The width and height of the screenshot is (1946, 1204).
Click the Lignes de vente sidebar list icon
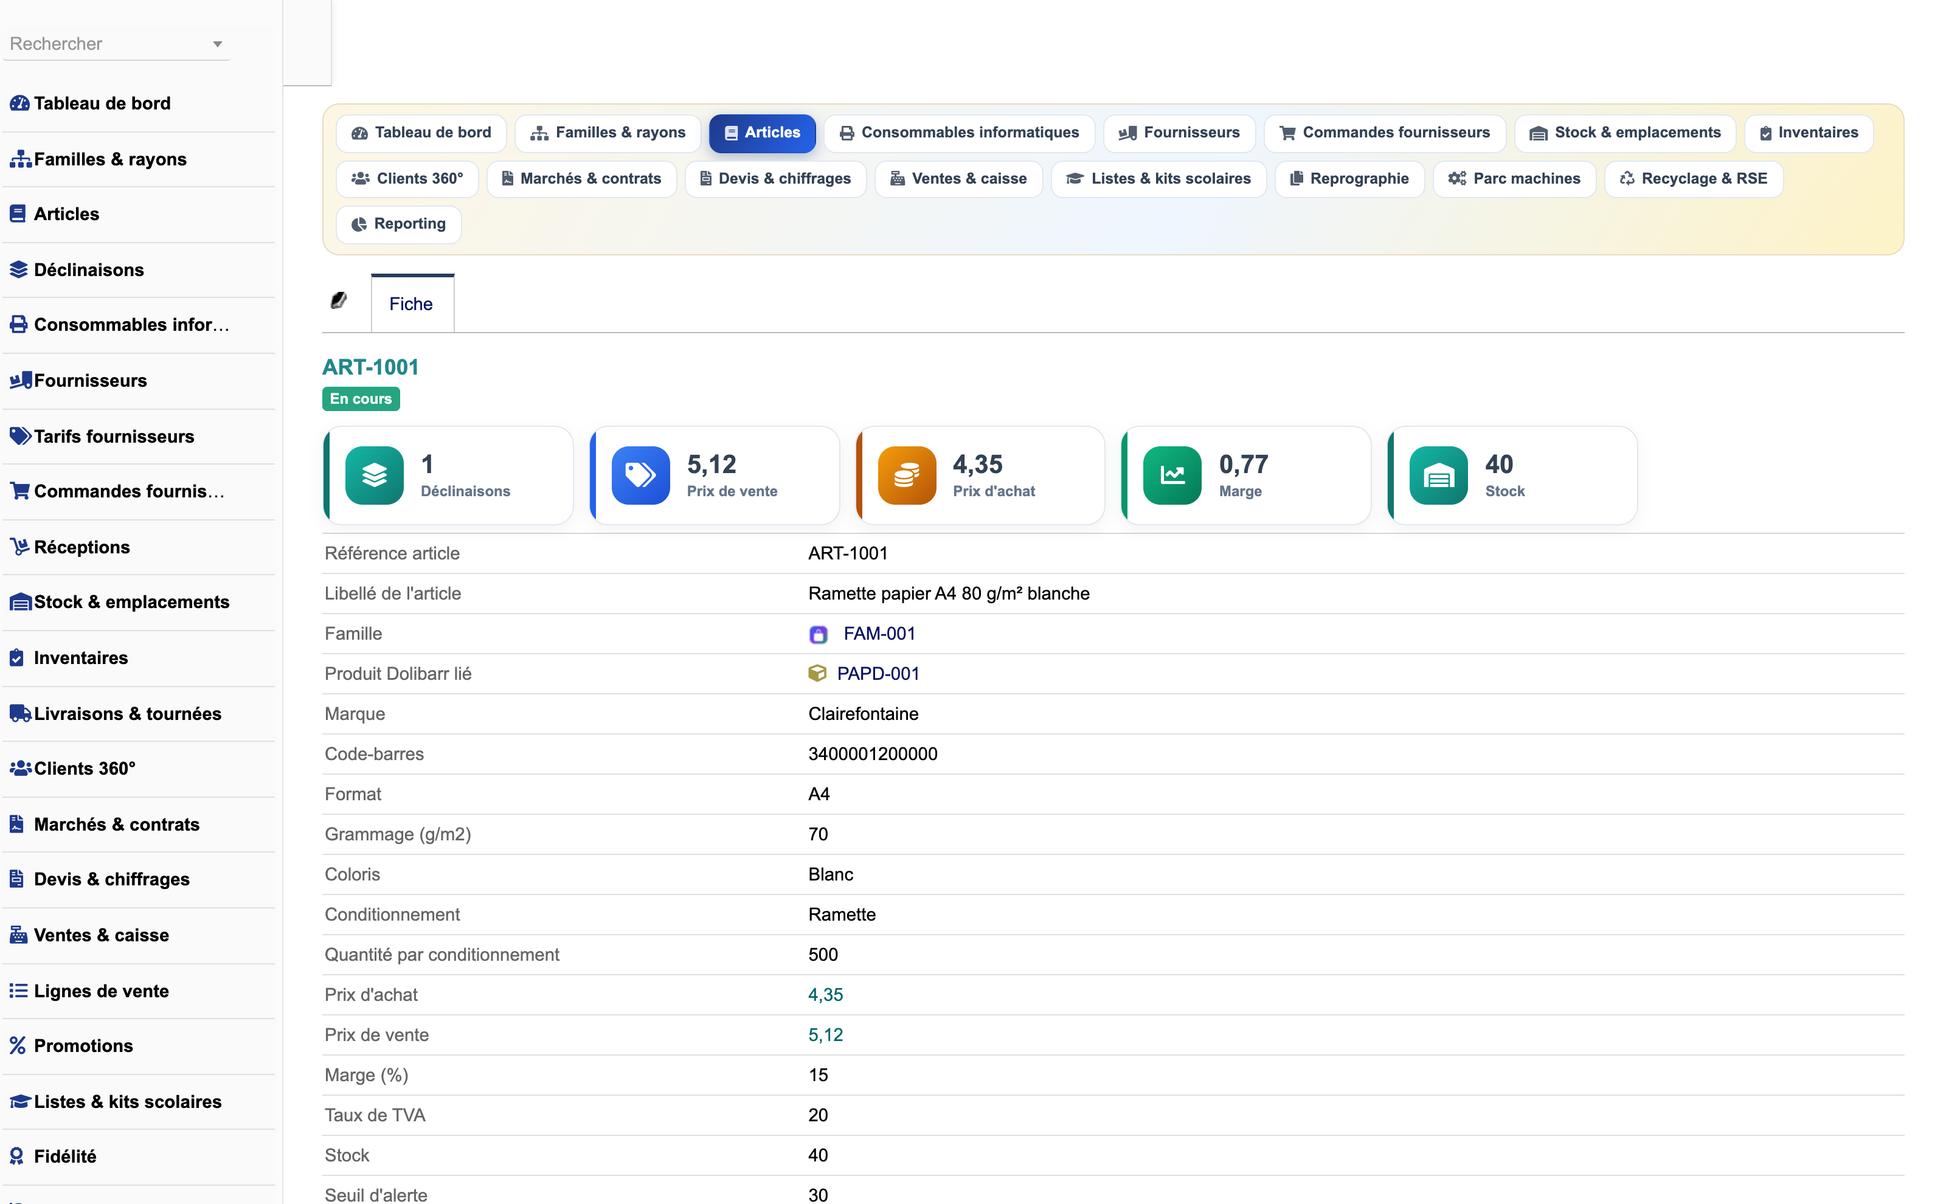point(18,991)
